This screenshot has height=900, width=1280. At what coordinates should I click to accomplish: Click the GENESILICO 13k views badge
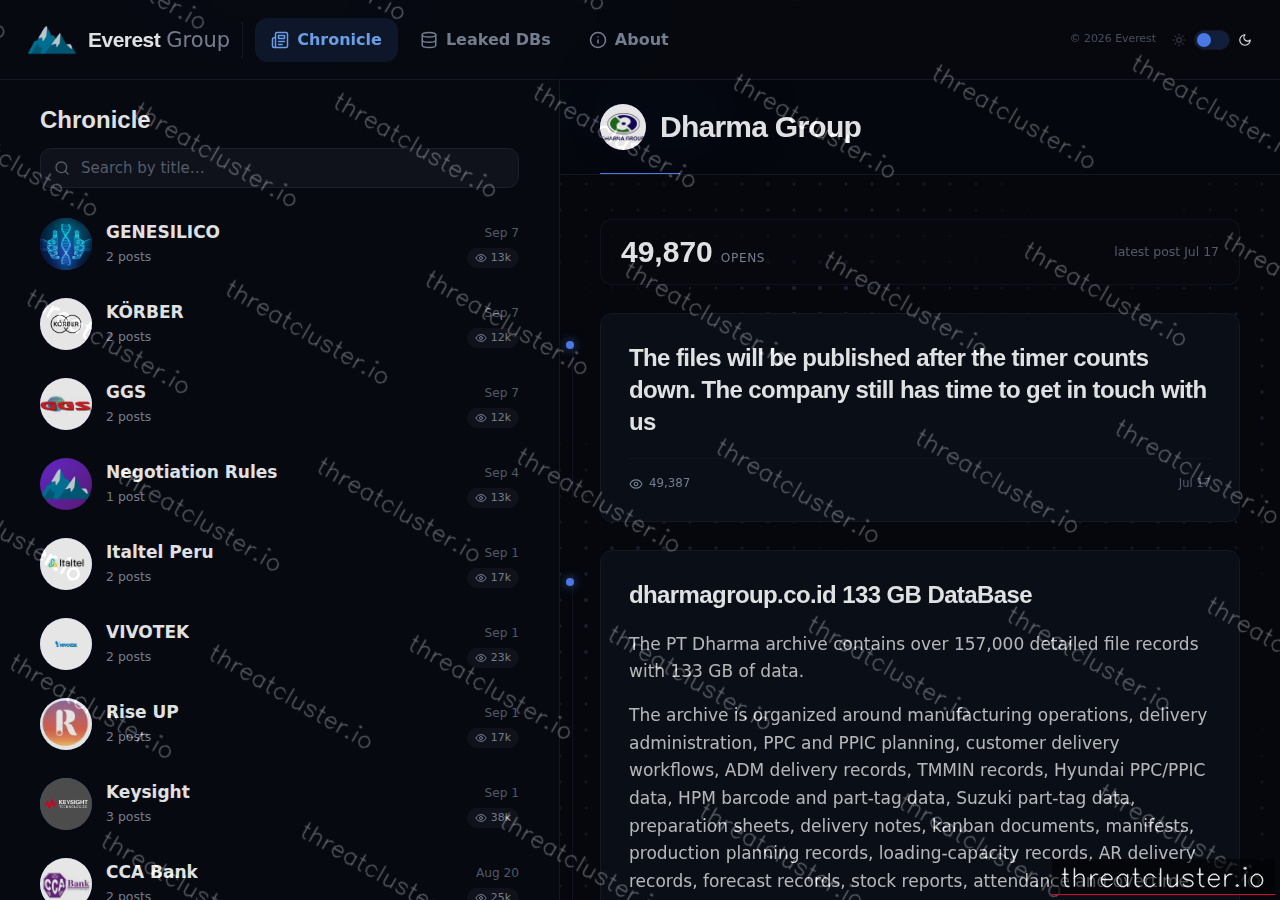point(493,258)
